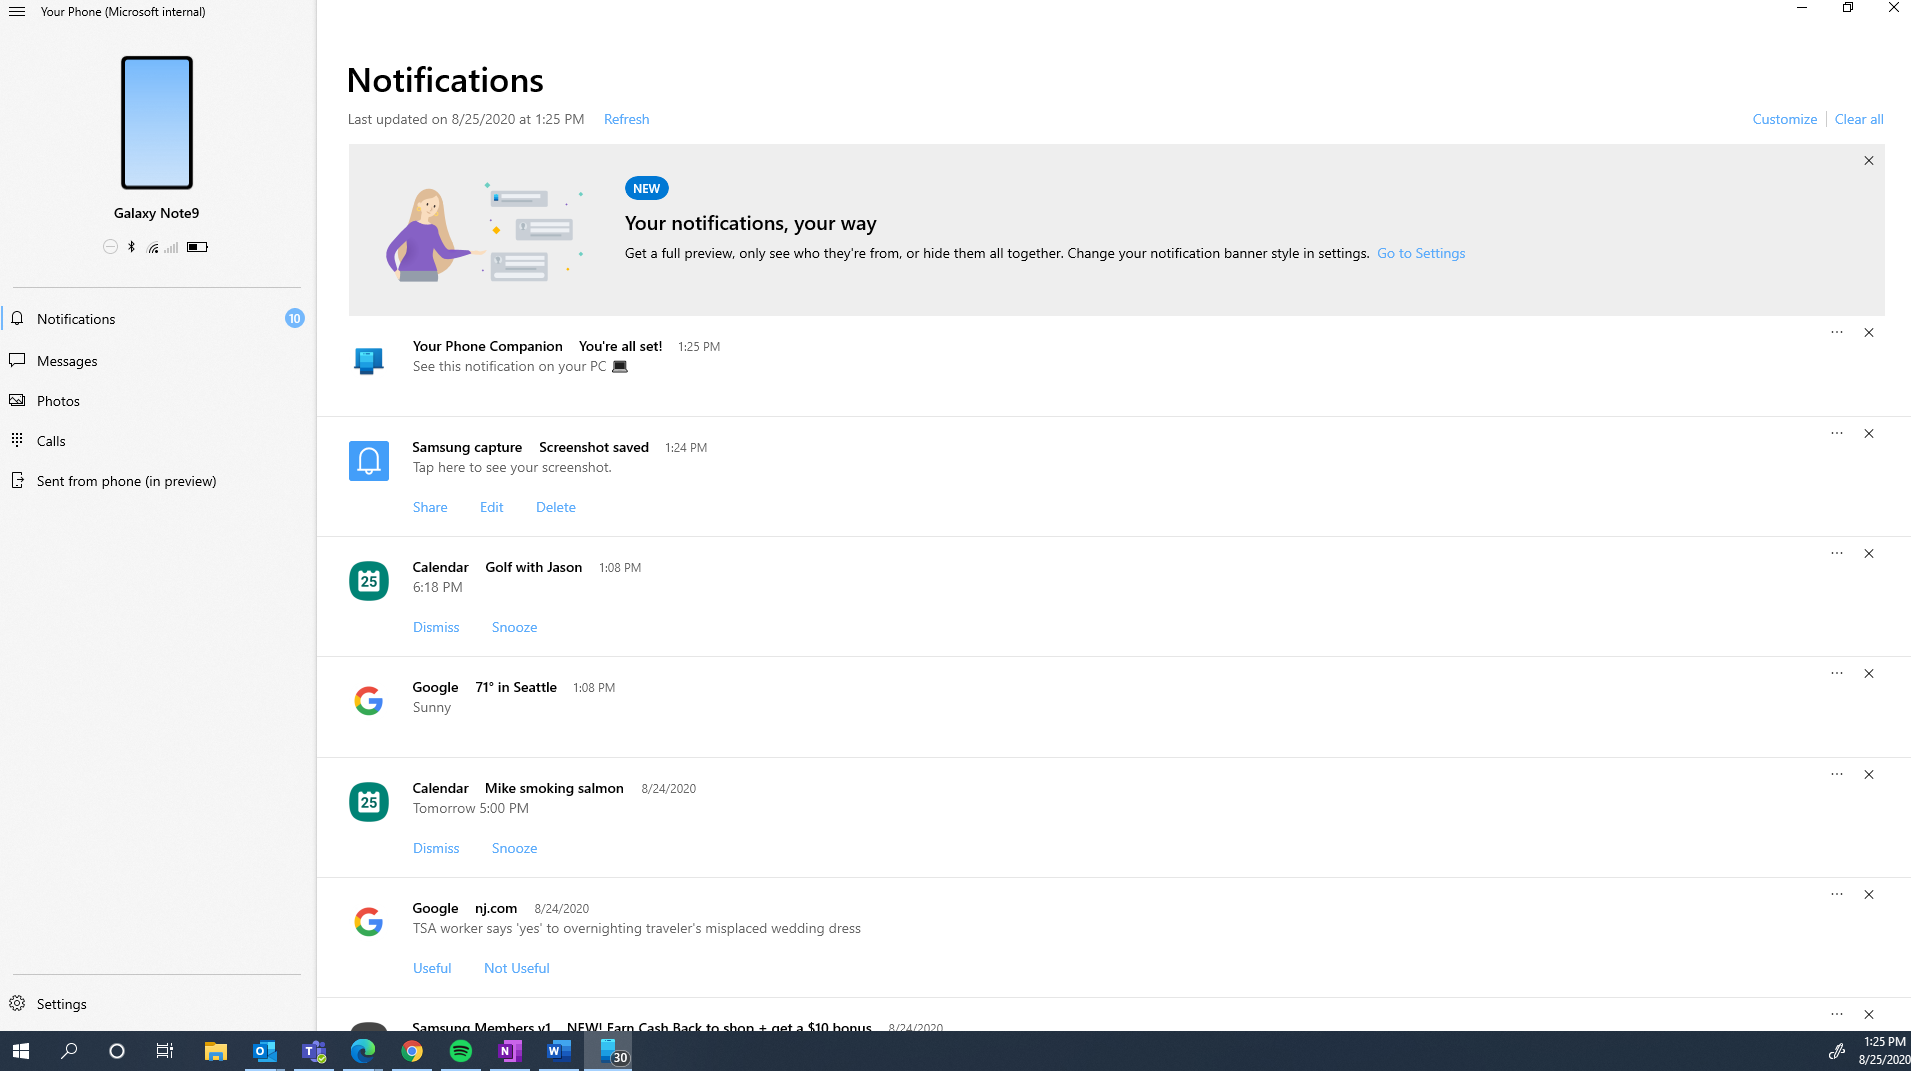1911x1071 pixels.
Task: Expand more options for Samsung capture notification
Action: coord(1836,433)
